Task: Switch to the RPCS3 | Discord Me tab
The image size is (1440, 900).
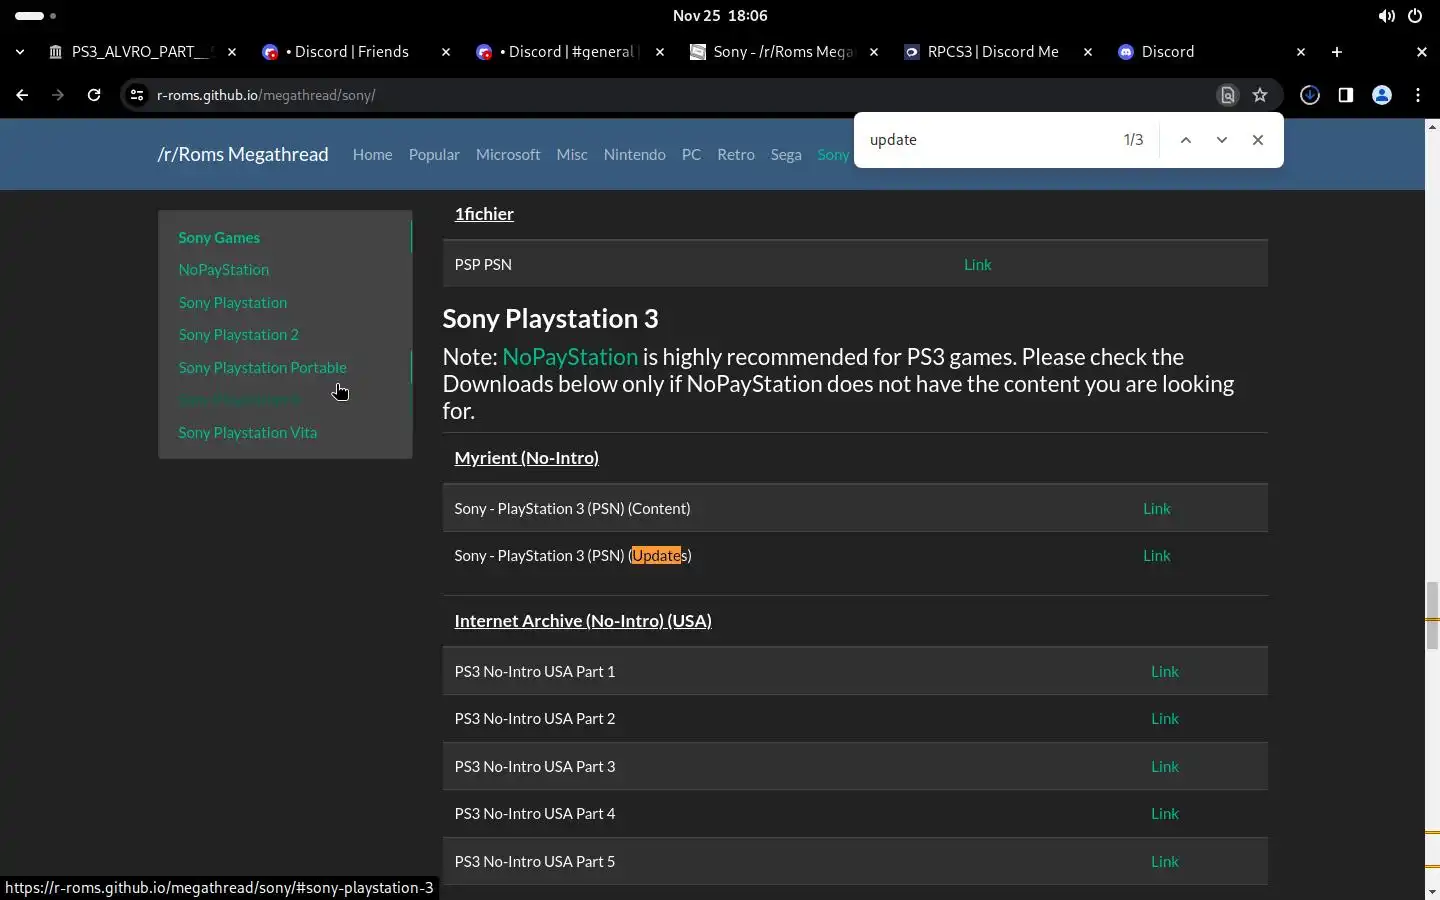Action: tap(993, 52)
